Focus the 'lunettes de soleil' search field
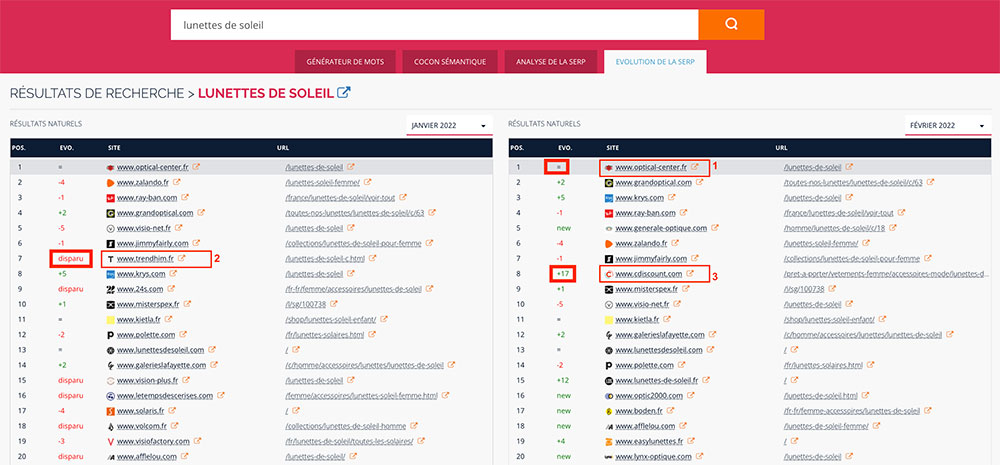Screen dimensions: 1000x465 tap(434, 25)
